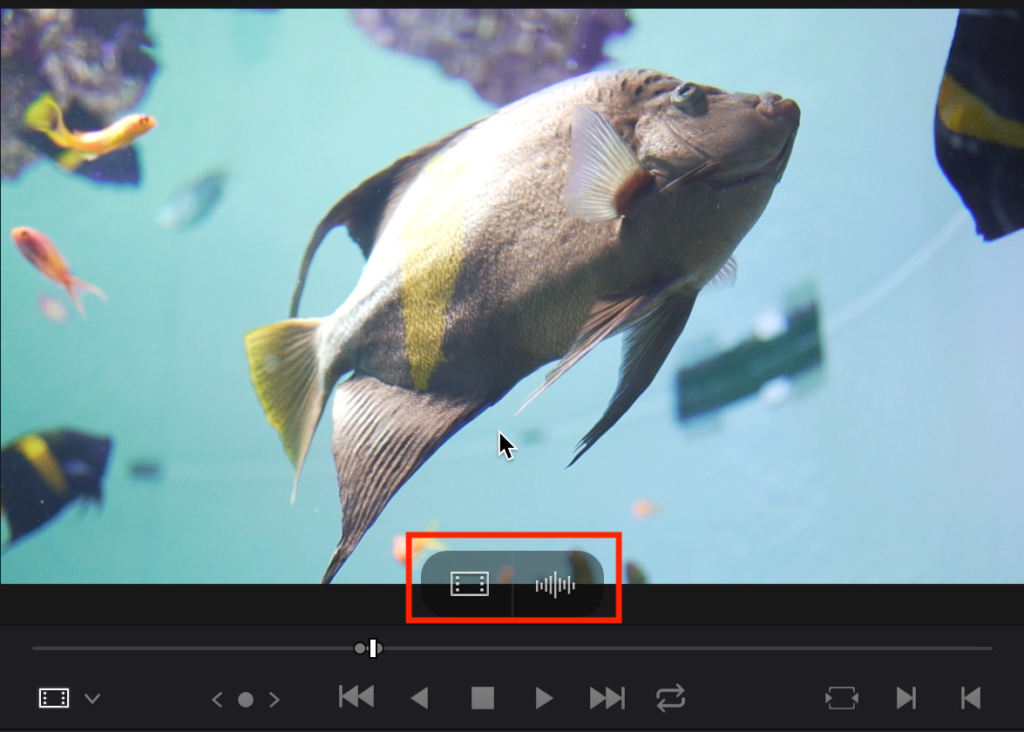Go to previous marker arrow

pos(217,700)
